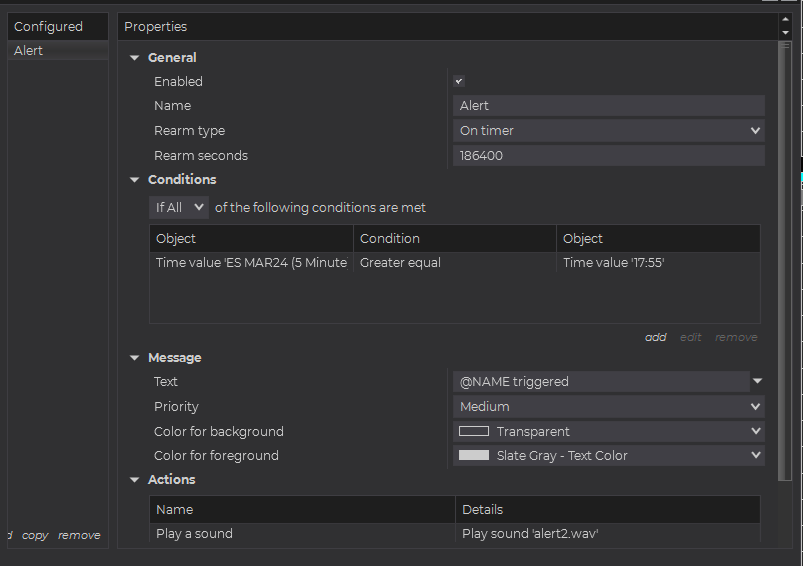This screenshot has height=566, width=803.
Task: Click the copy link in Configured panel
Action: click(x=35, y=535)
